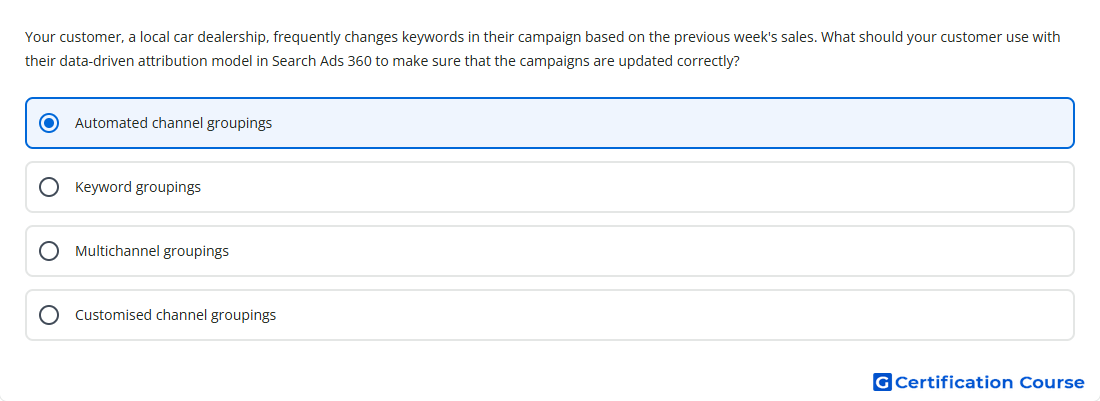The height and width of the screenshot is (401, 1100).
Task: Choose the Multichannel groupings radio button
Action: (x=49, y=251)
